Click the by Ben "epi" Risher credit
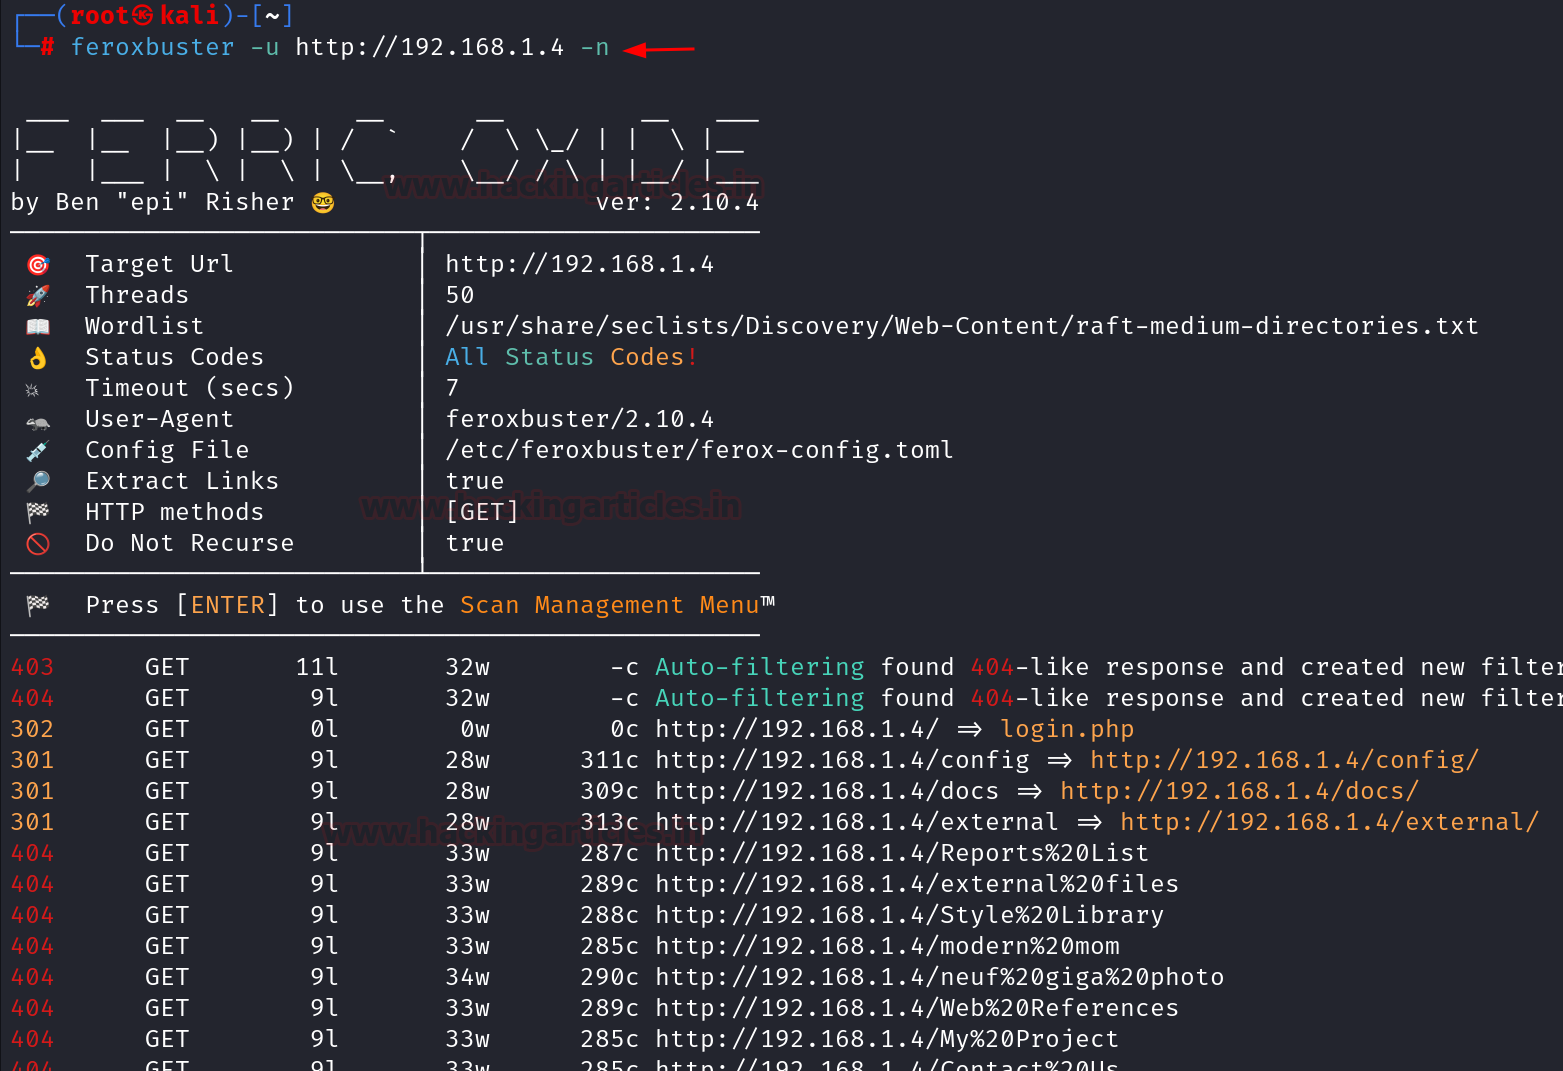The width and height of the screenshot is (1563, 1071). (153, 202)
